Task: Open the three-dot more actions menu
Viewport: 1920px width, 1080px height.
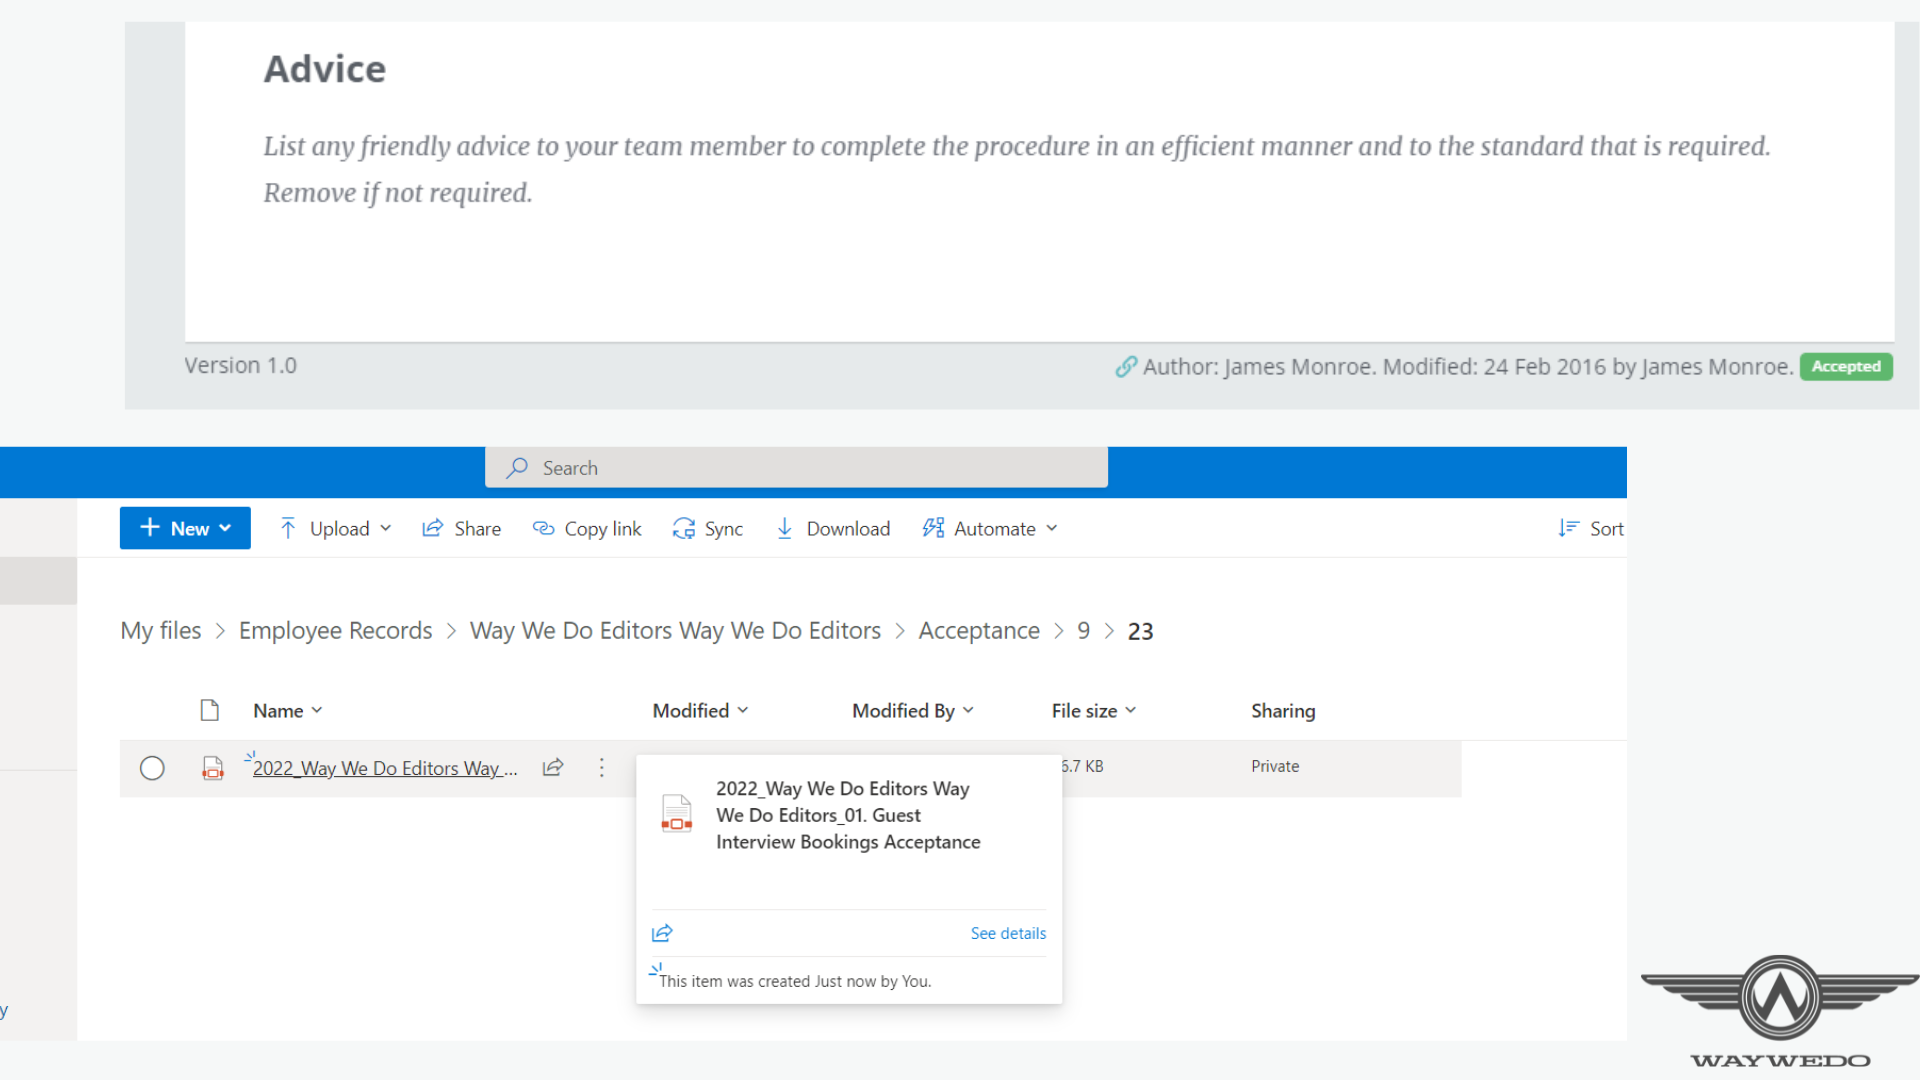Action: point(601,767)
